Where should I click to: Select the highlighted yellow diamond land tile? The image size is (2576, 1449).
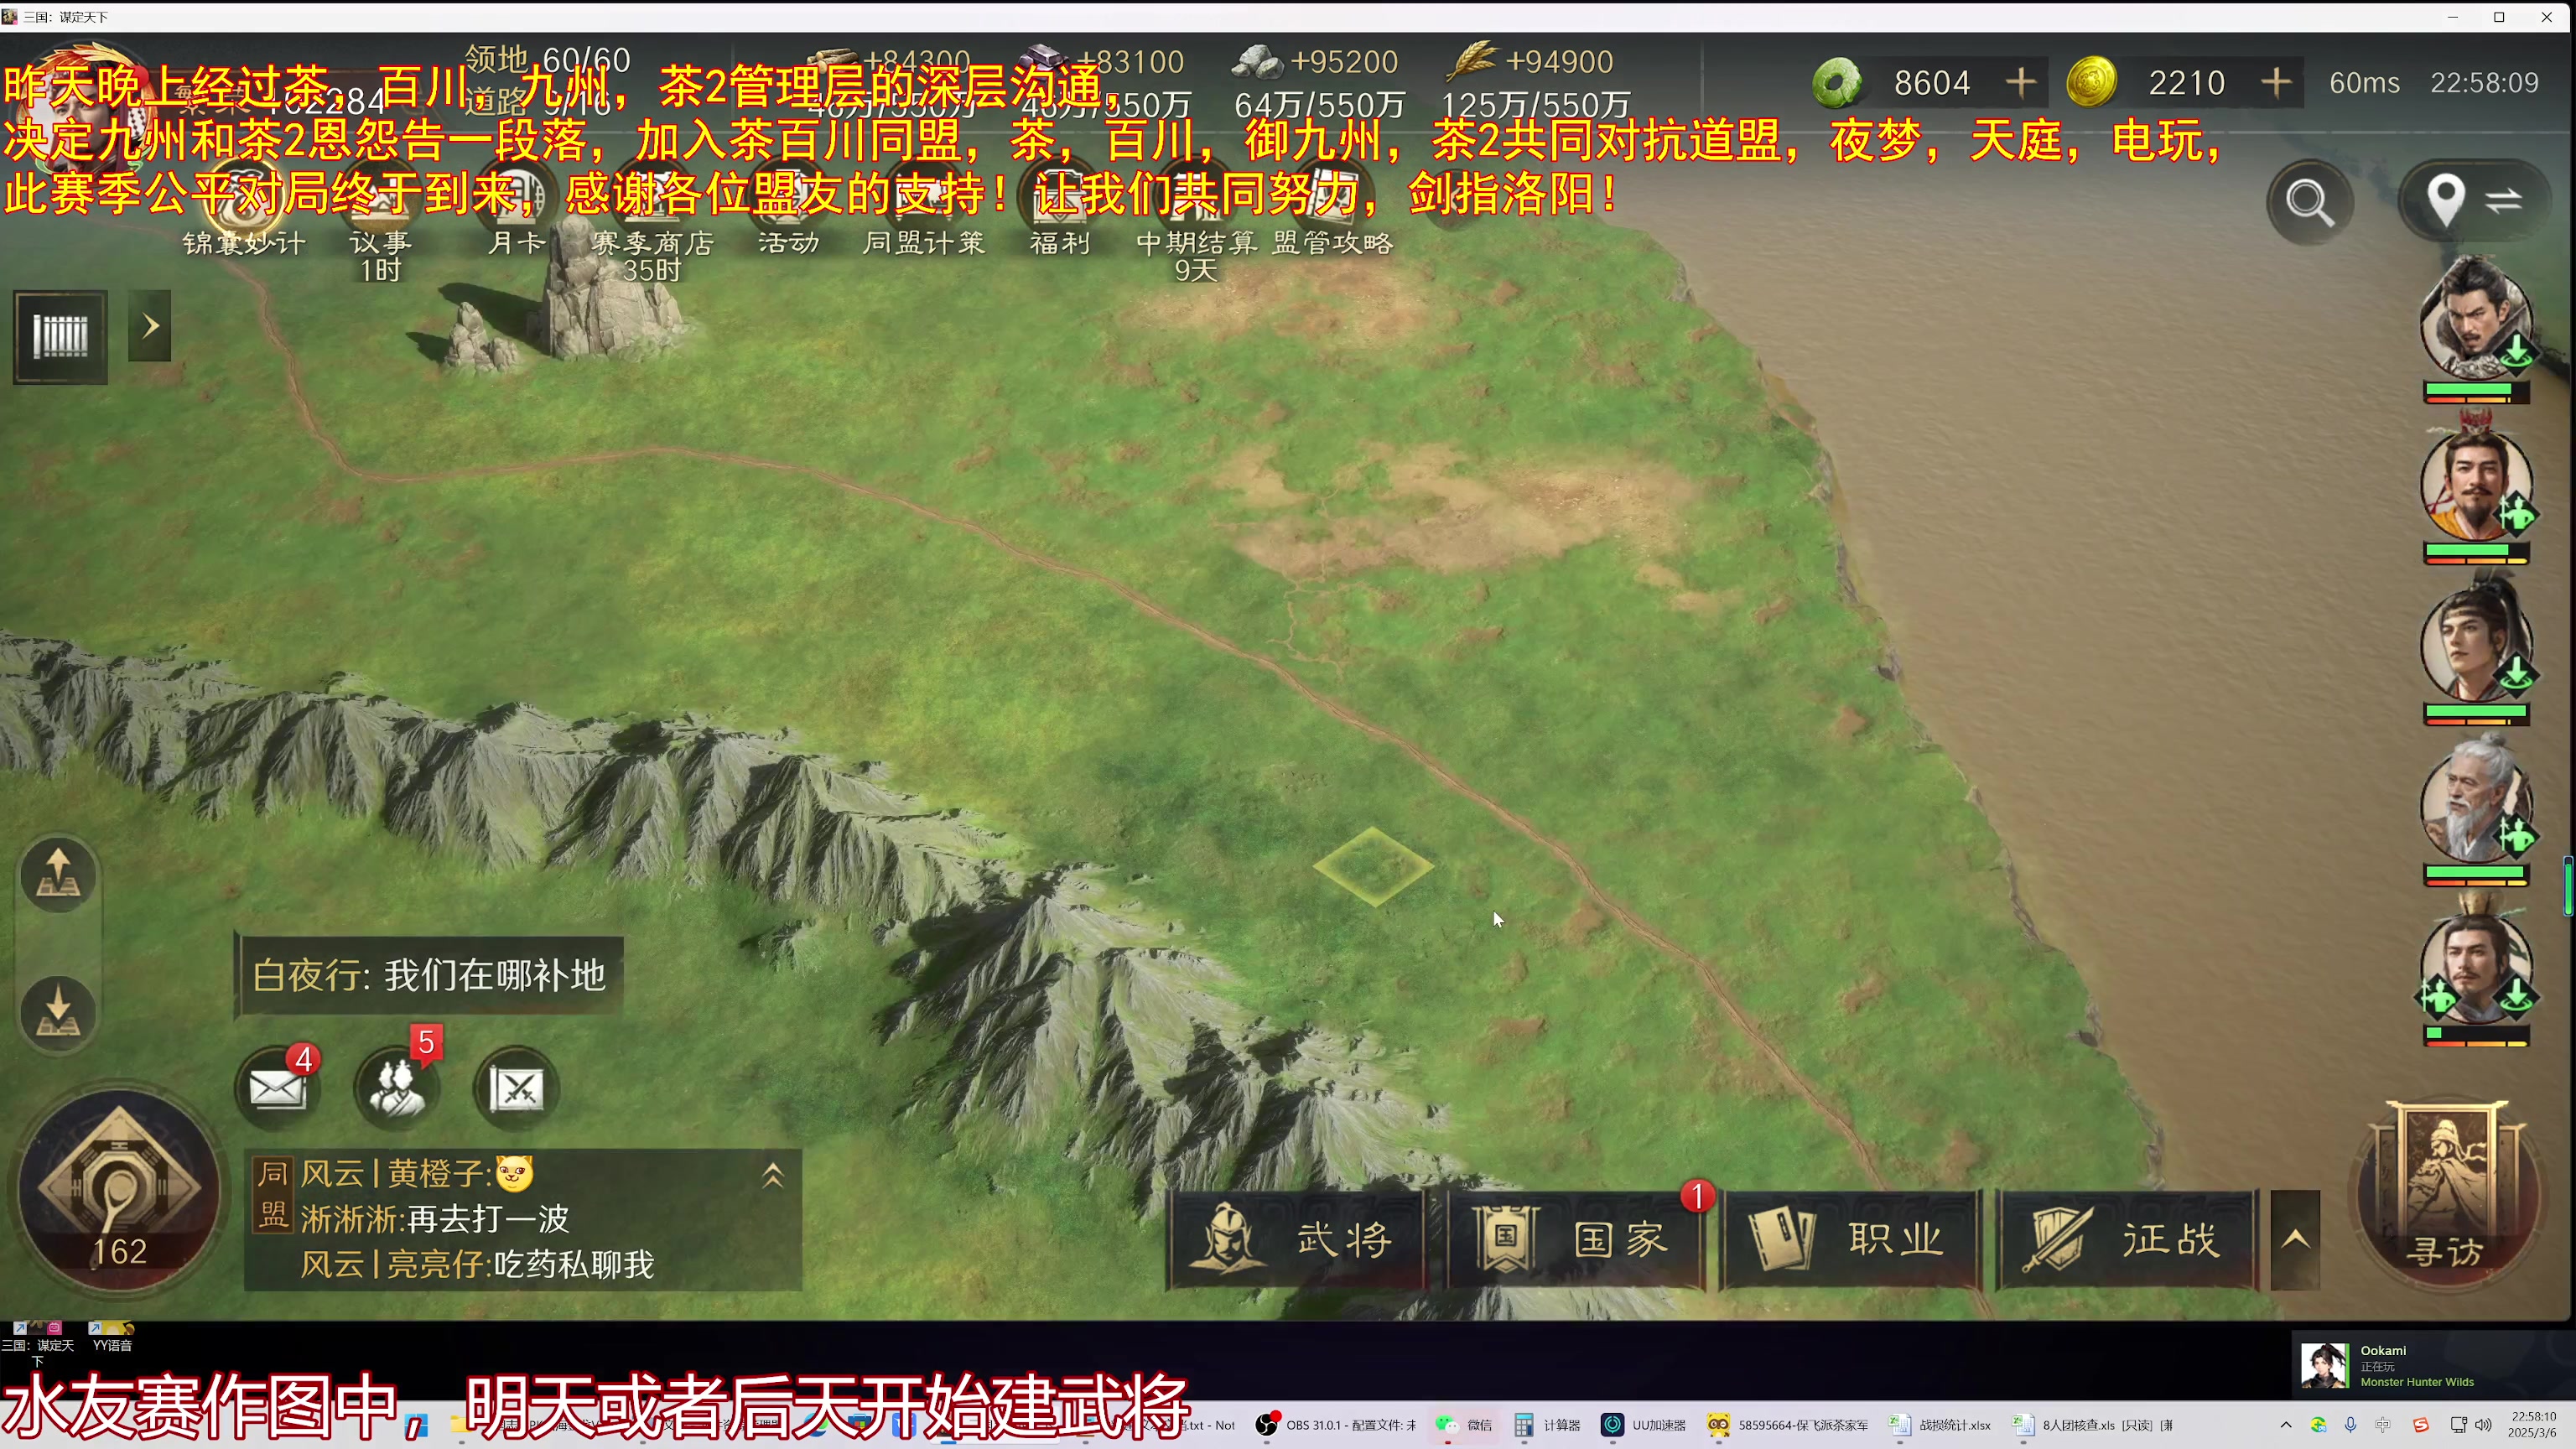1373,866
